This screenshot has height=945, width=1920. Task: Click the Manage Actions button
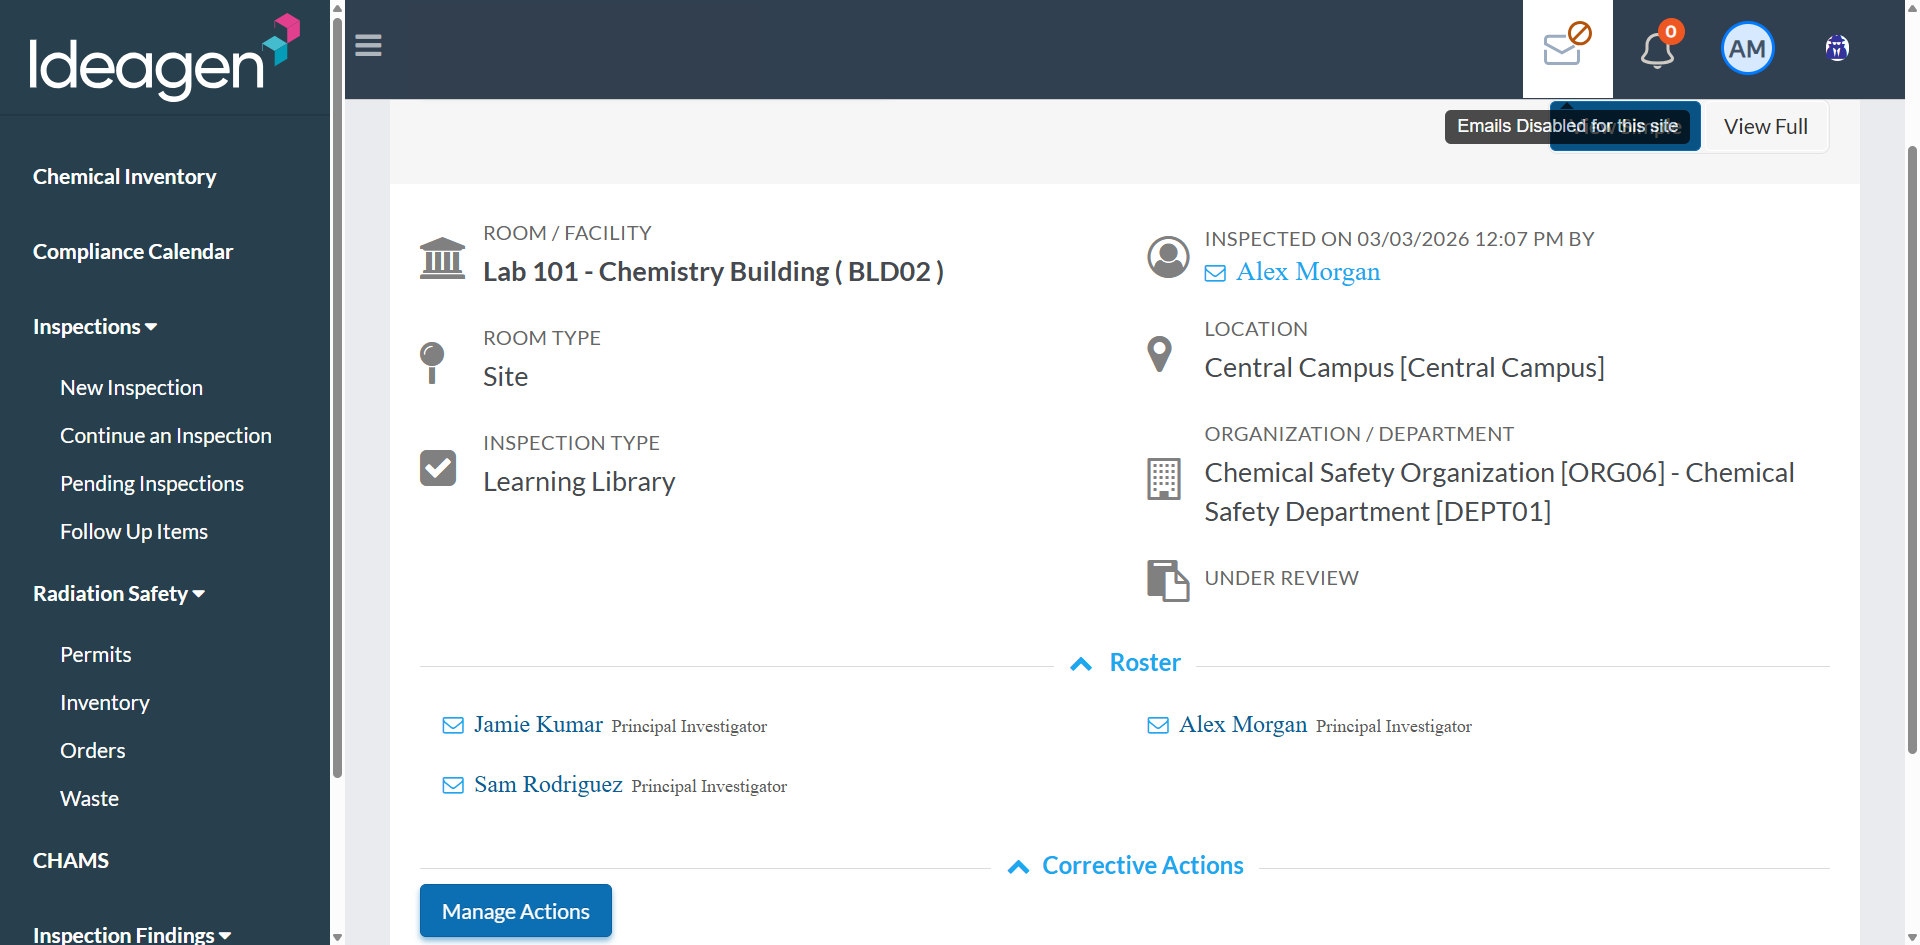(516, 911)
